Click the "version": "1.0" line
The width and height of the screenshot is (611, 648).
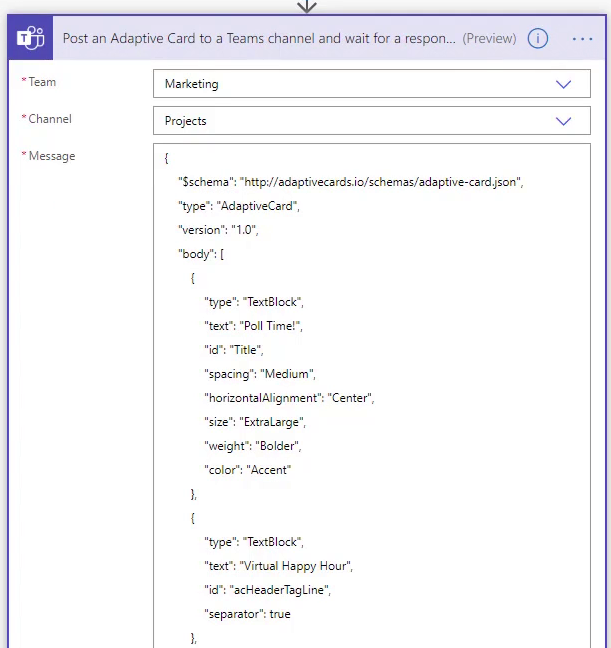pos(218,230)
